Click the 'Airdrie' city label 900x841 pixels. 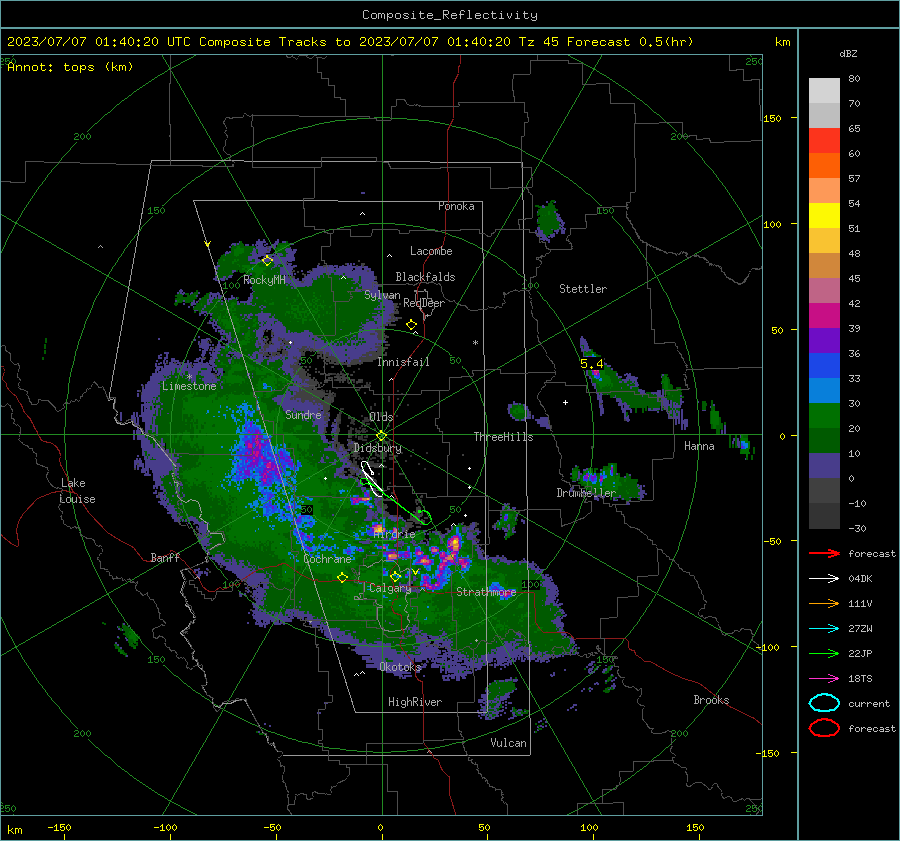tap(394, 534)
